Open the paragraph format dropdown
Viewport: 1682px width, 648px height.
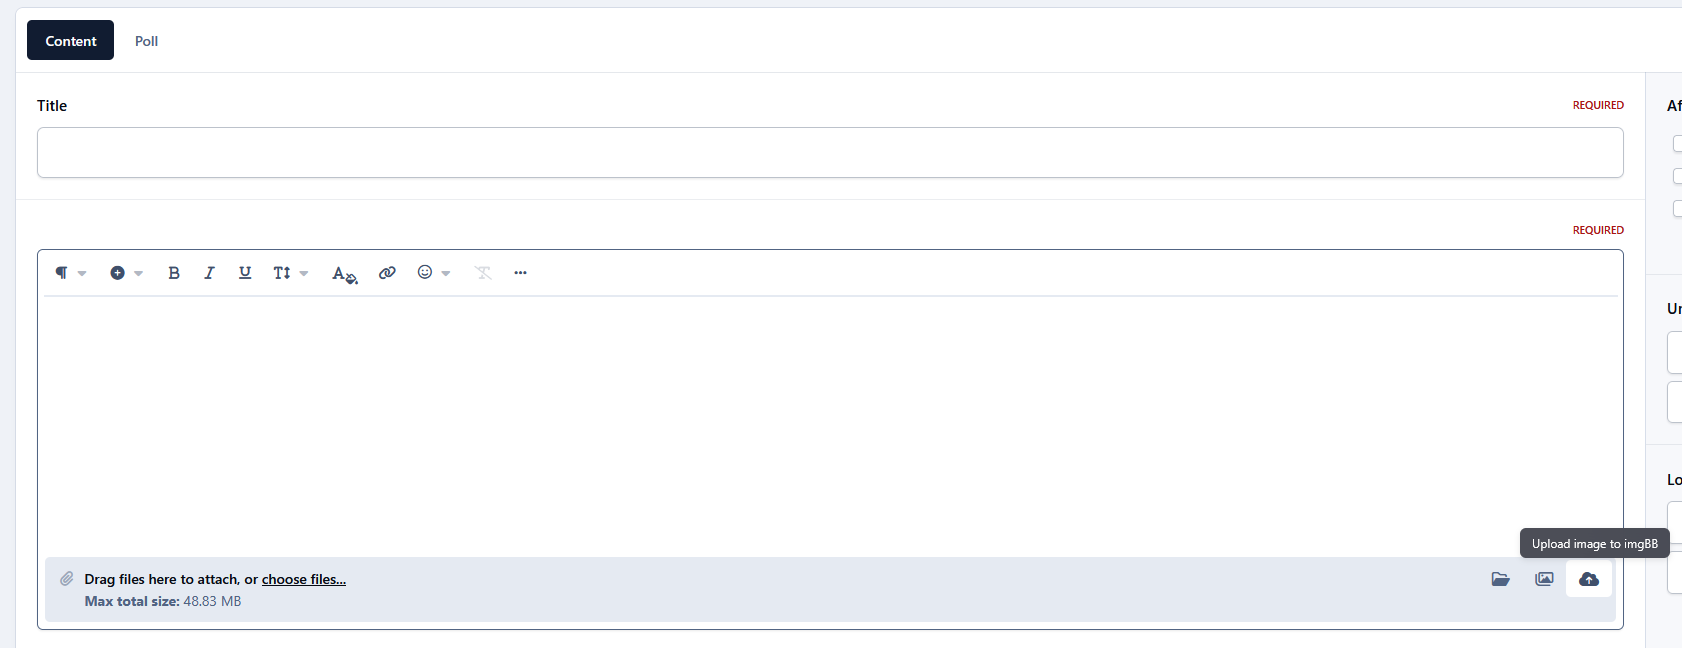point(70,273)
